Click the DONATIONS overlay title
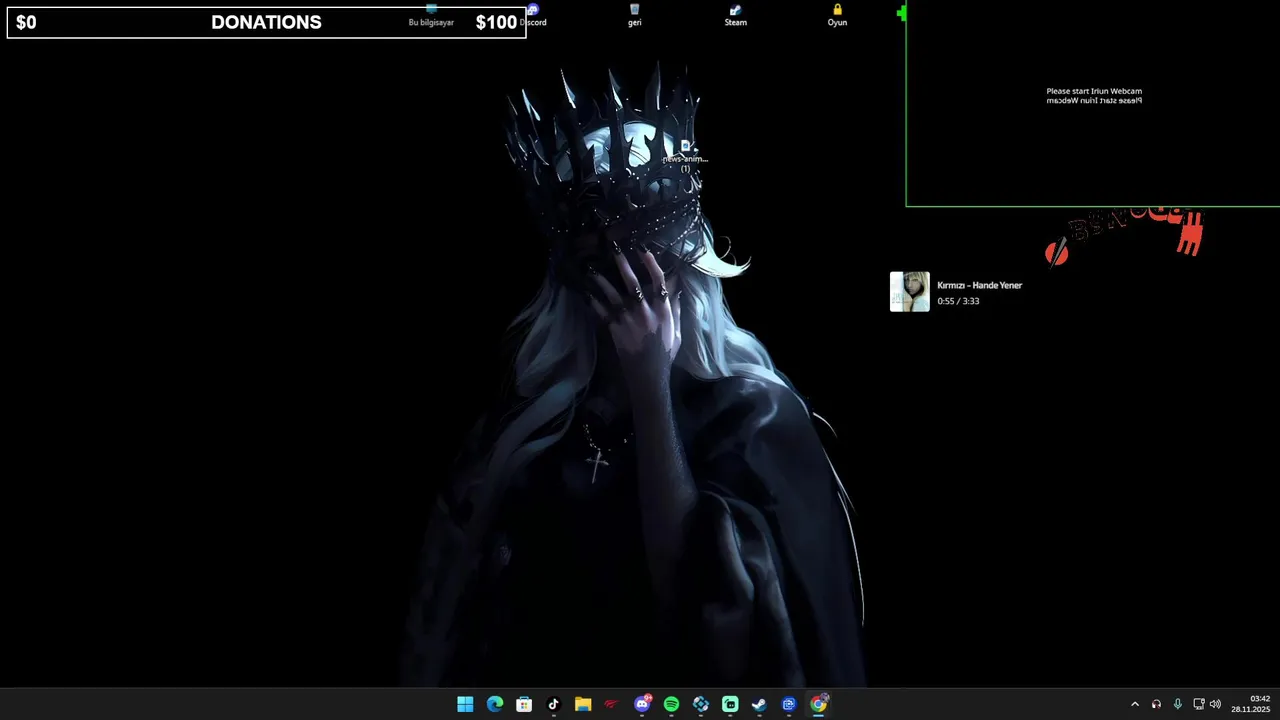 pyautogui.click(x=266, y=22)
